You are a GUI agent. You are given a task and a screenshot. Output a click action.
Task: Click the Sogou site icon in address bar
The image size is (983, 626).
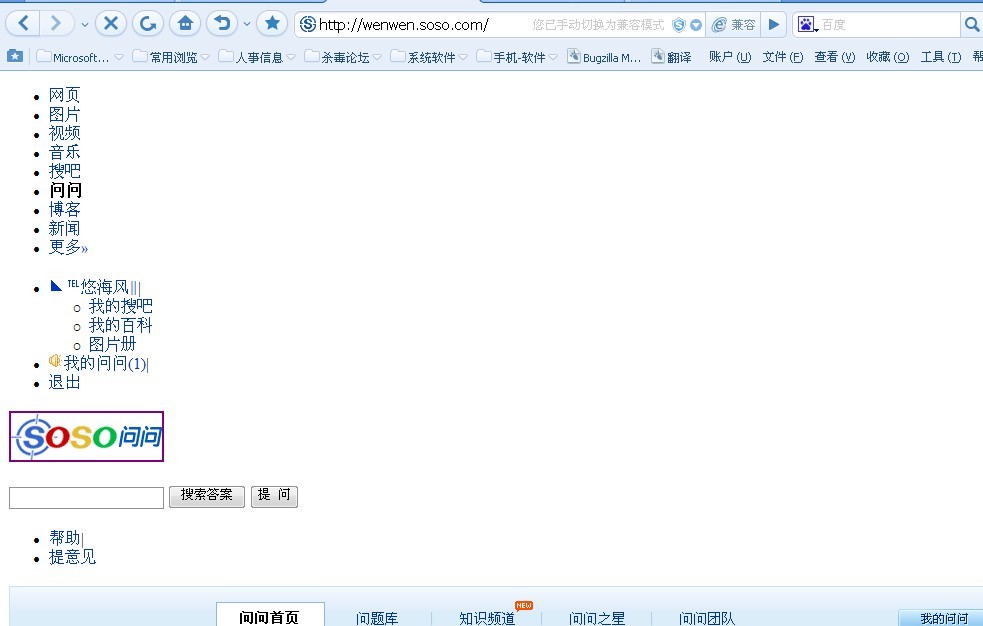tap(307, 24)
